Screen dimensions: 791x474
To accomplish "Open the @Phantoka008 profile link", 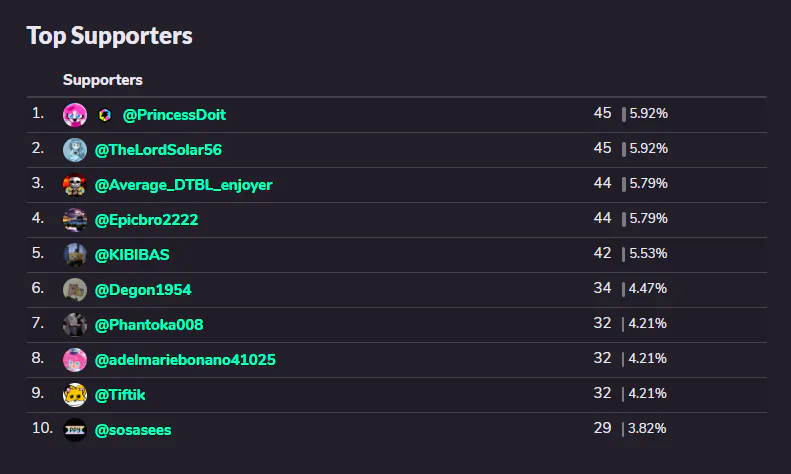I will click(149, 325).
